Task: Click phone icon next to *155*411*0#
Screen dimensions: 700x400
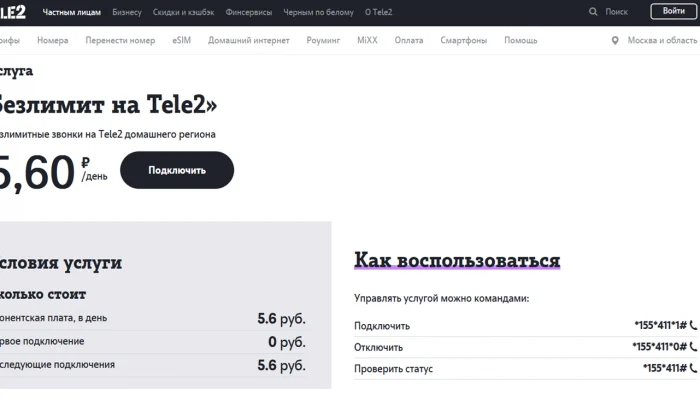Action: (x=693, y=346)
